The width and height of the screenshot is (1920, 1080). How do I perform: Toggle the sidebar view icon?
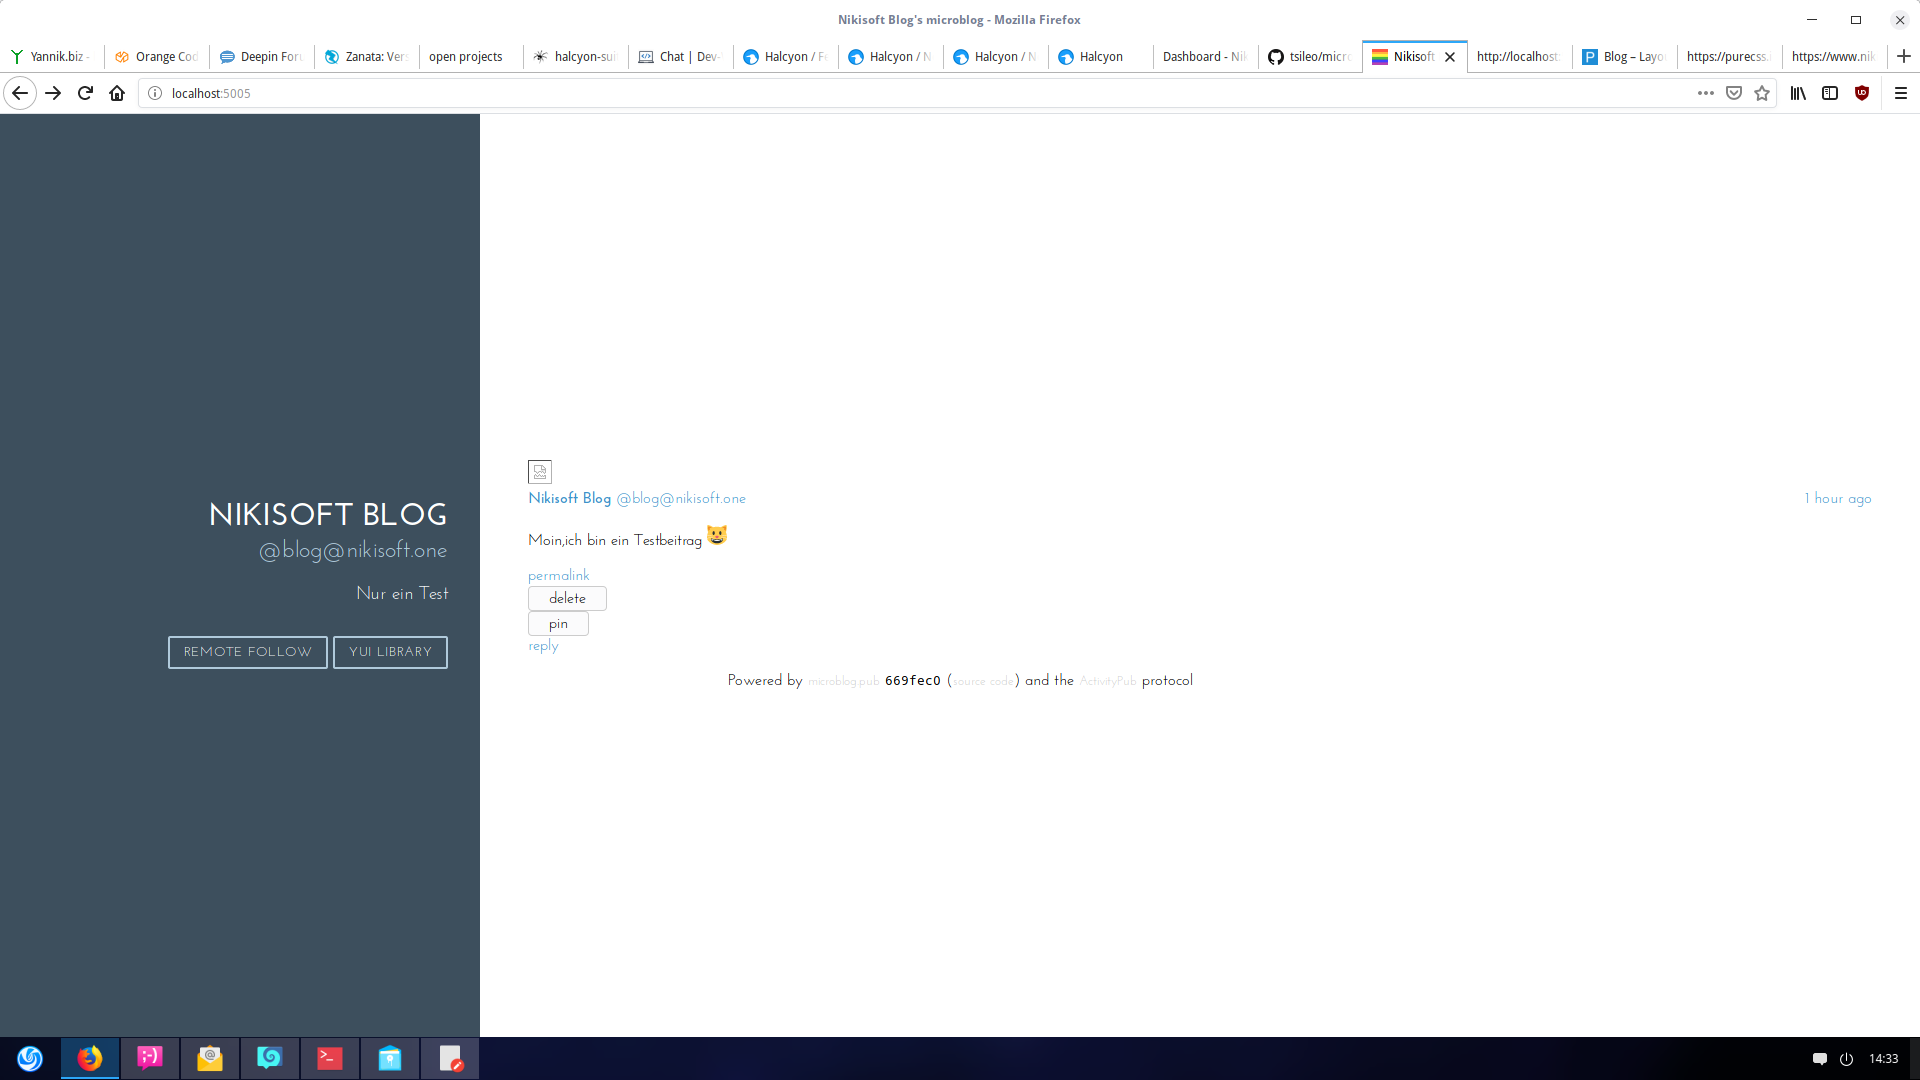pyautogui.click(x=1830, y=93)
